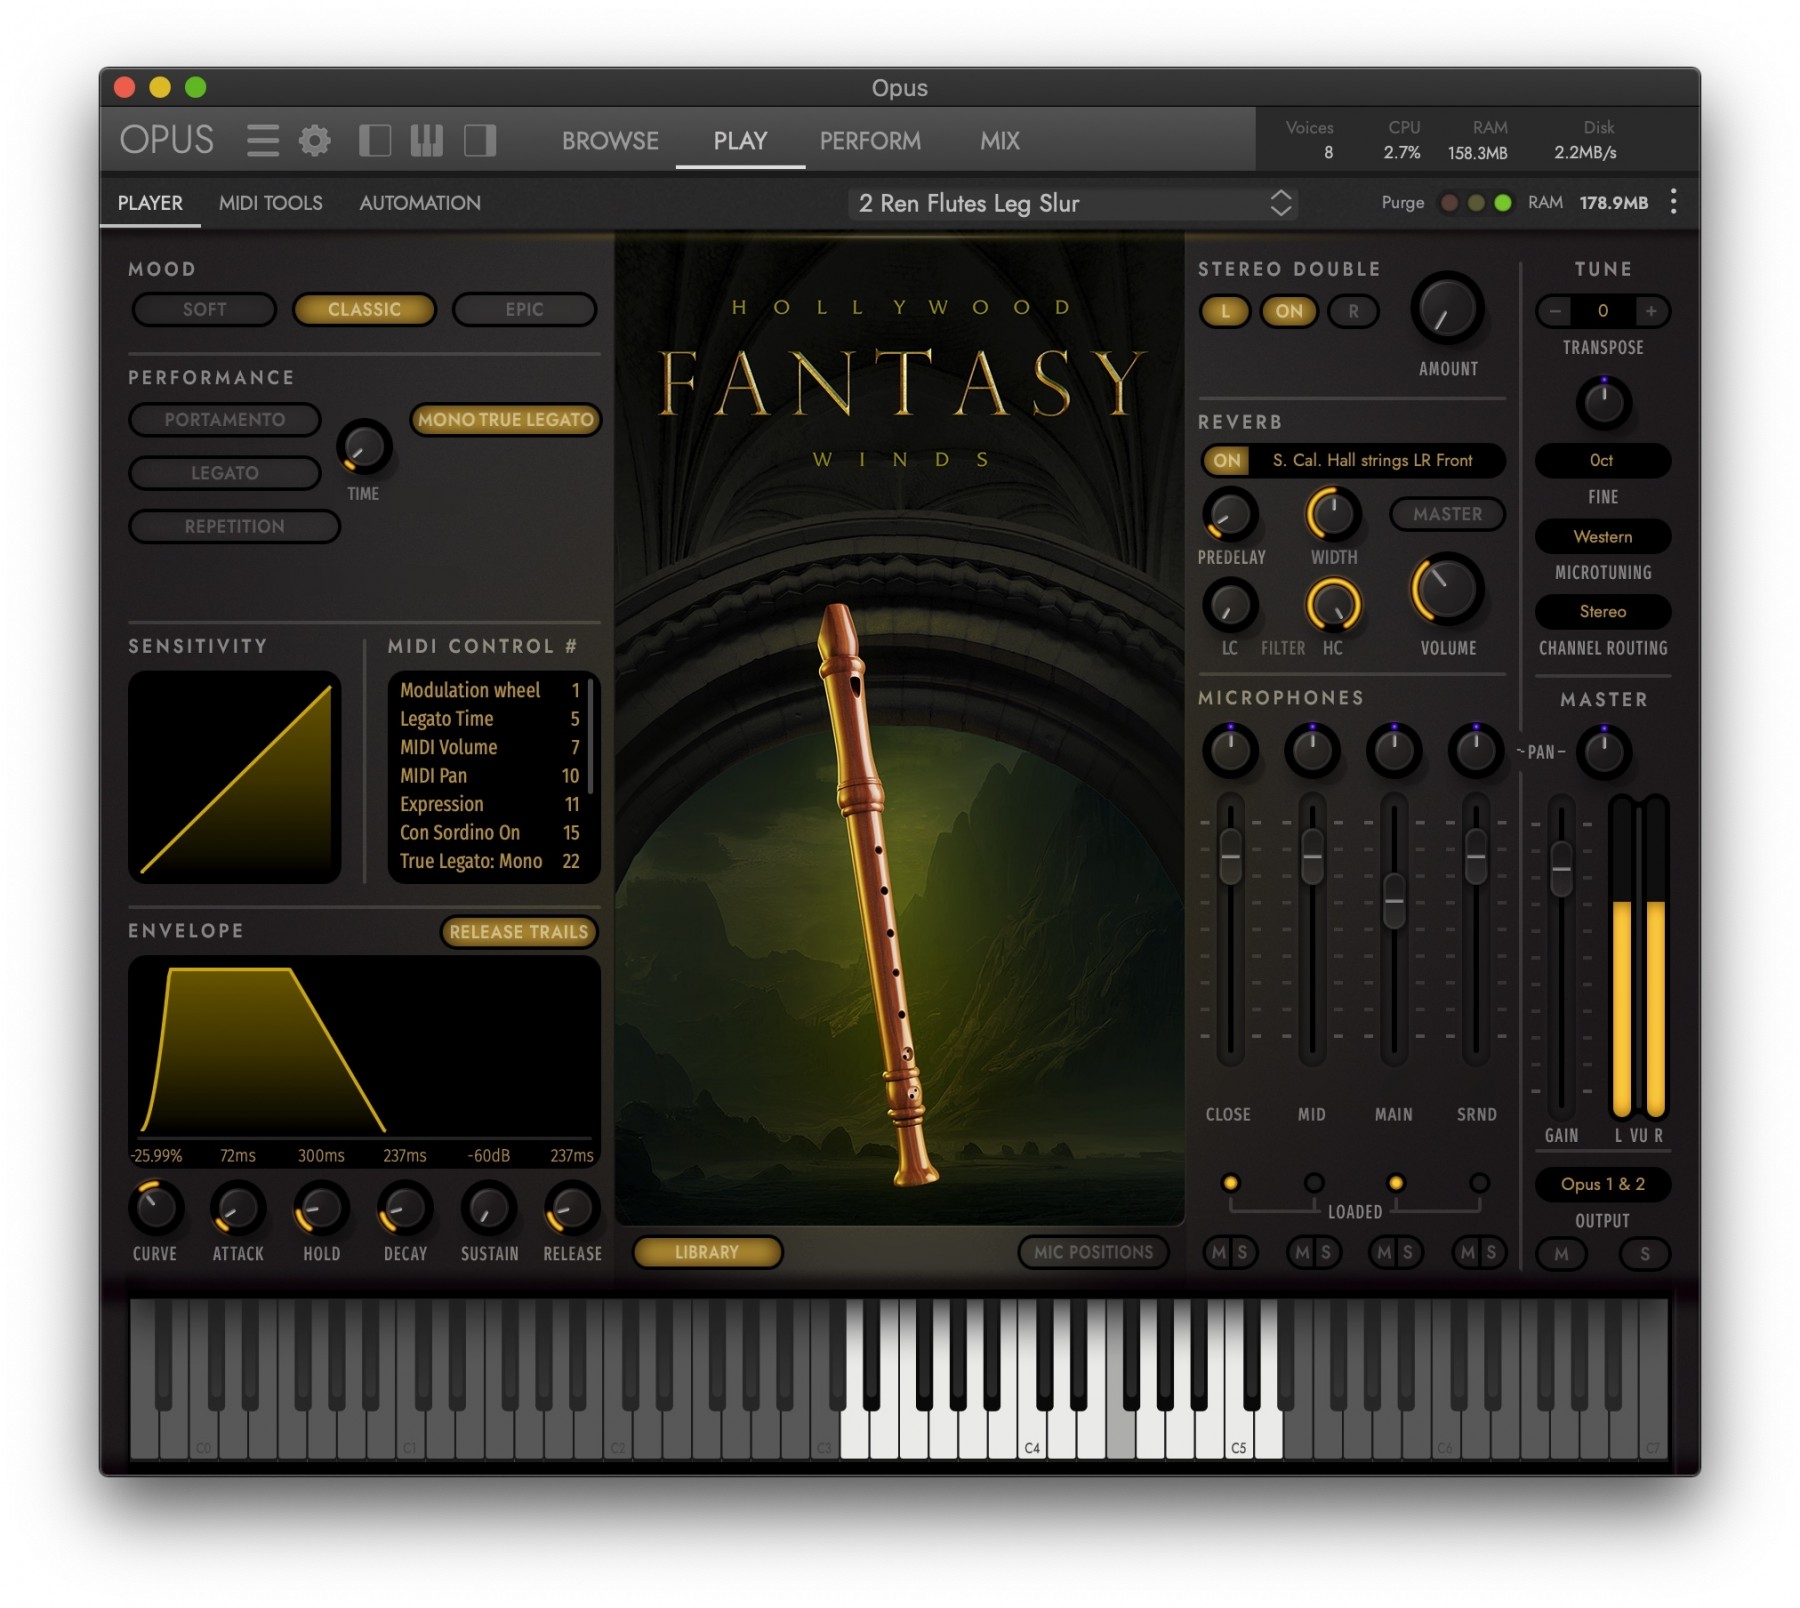
Task: Adjust the envelope Hold knob
Action: [321, 1208]
